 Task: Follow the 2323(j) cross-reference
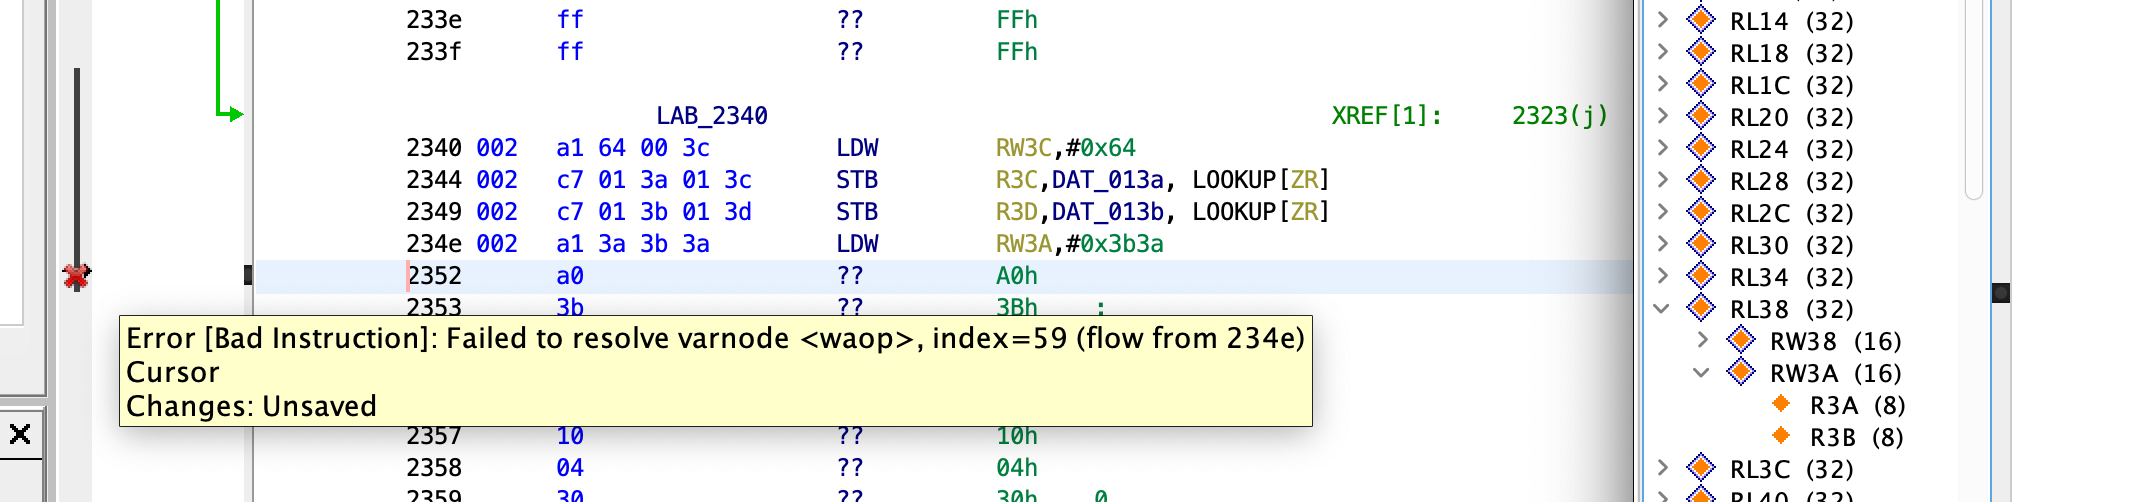tap(1559, 116)
